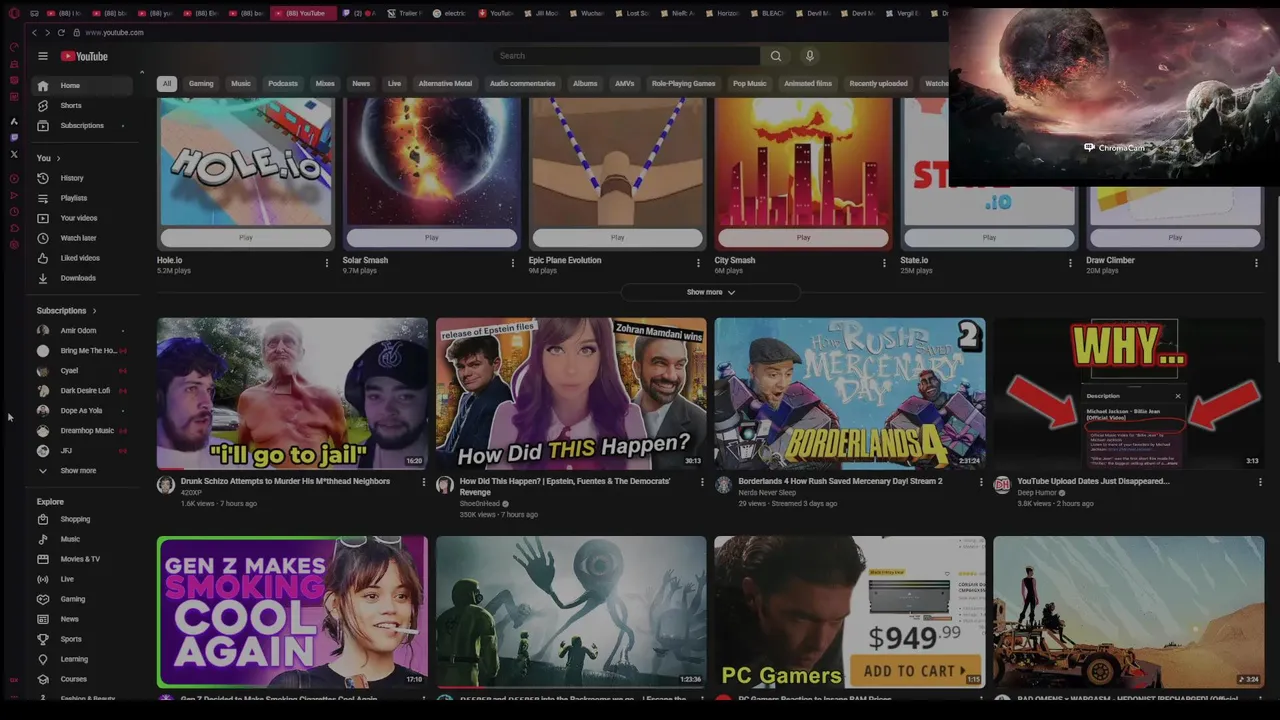Open Gaming under Explore
Image resolution: width=1280 pixels, height=720 pixels.
82,599
